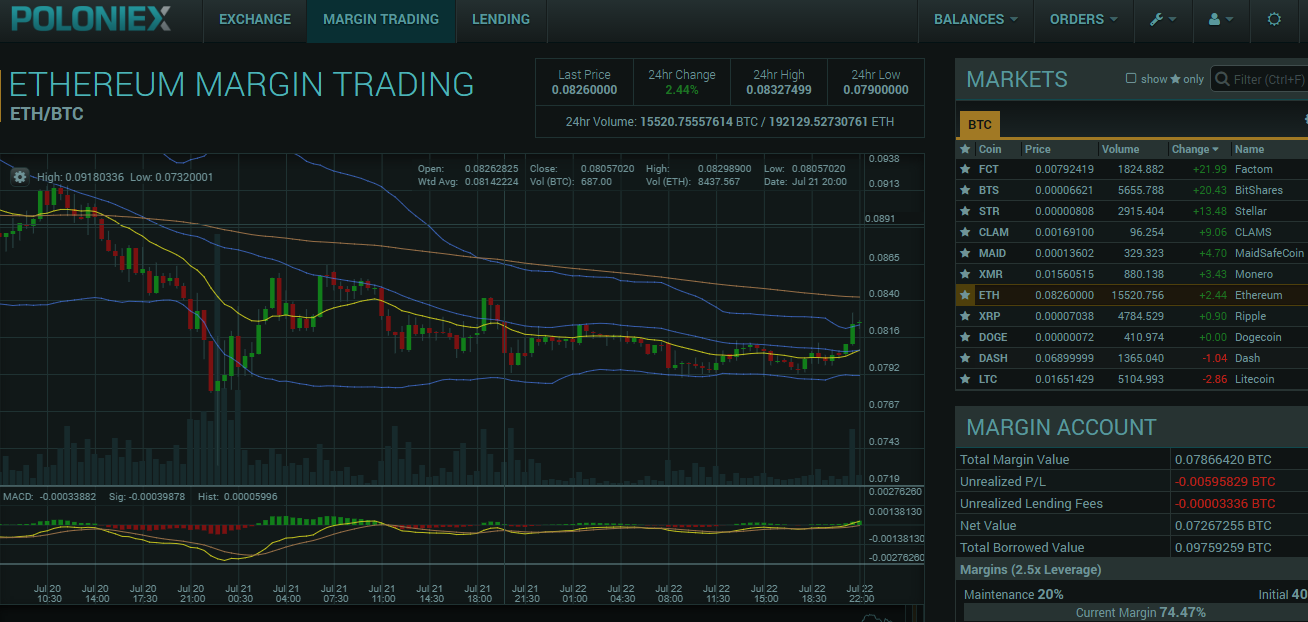Open the chart settings gear icon
Image resolution: width=1308 pixels, height=622 pixels.
(20, 177)
